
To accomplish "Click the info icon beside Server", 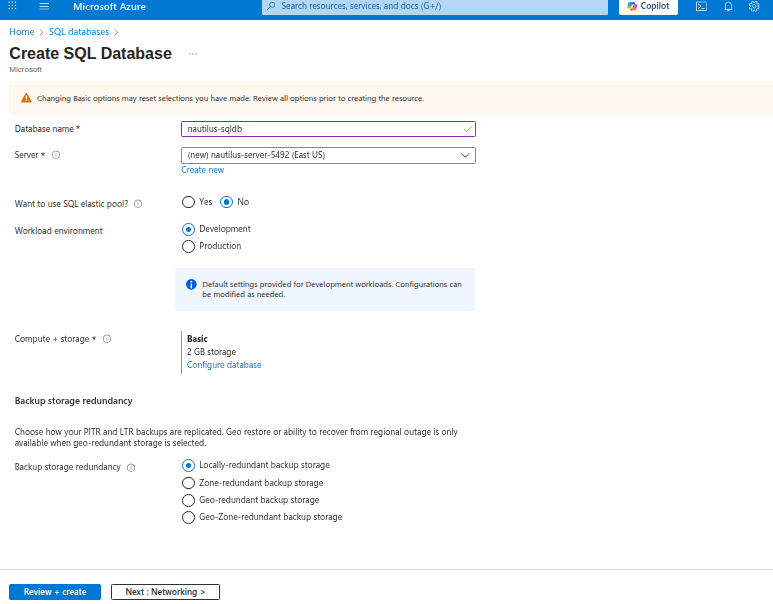I will (56, 155).
